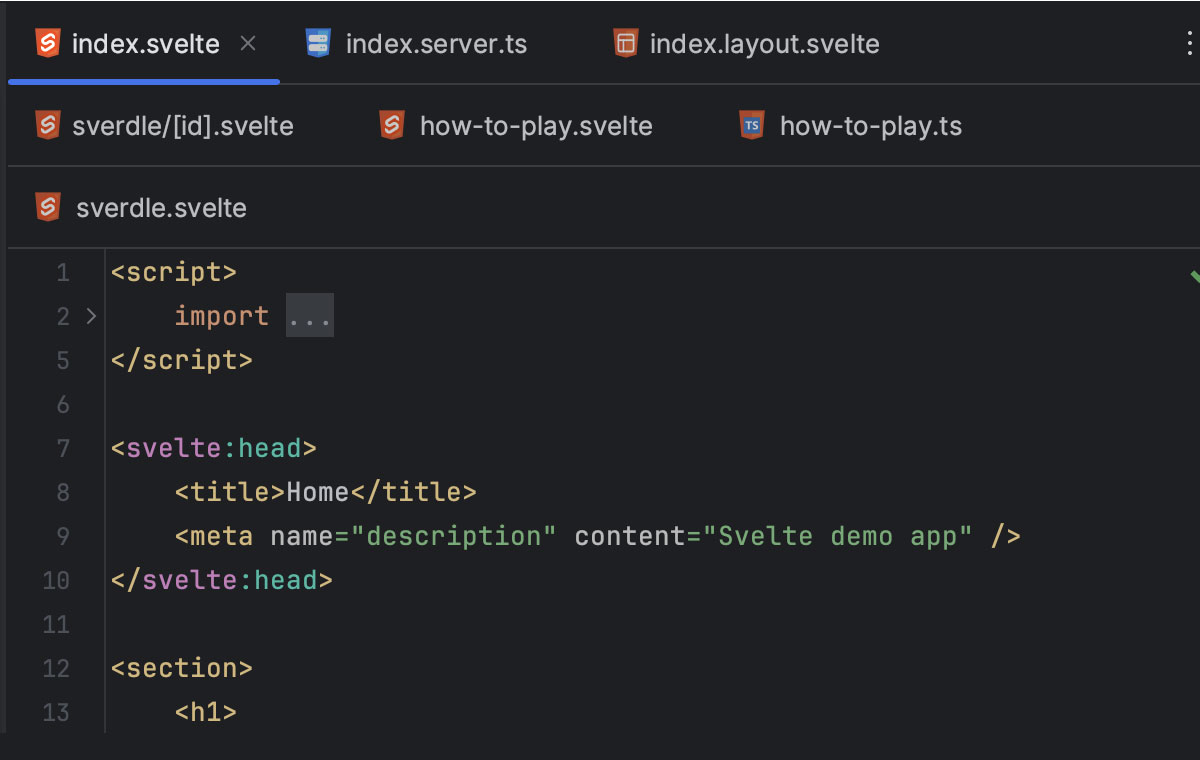Viewport: 1200px width, 760px height.
Task: Open the index.layout.svelte tab
Action: (x=746, y=44)
